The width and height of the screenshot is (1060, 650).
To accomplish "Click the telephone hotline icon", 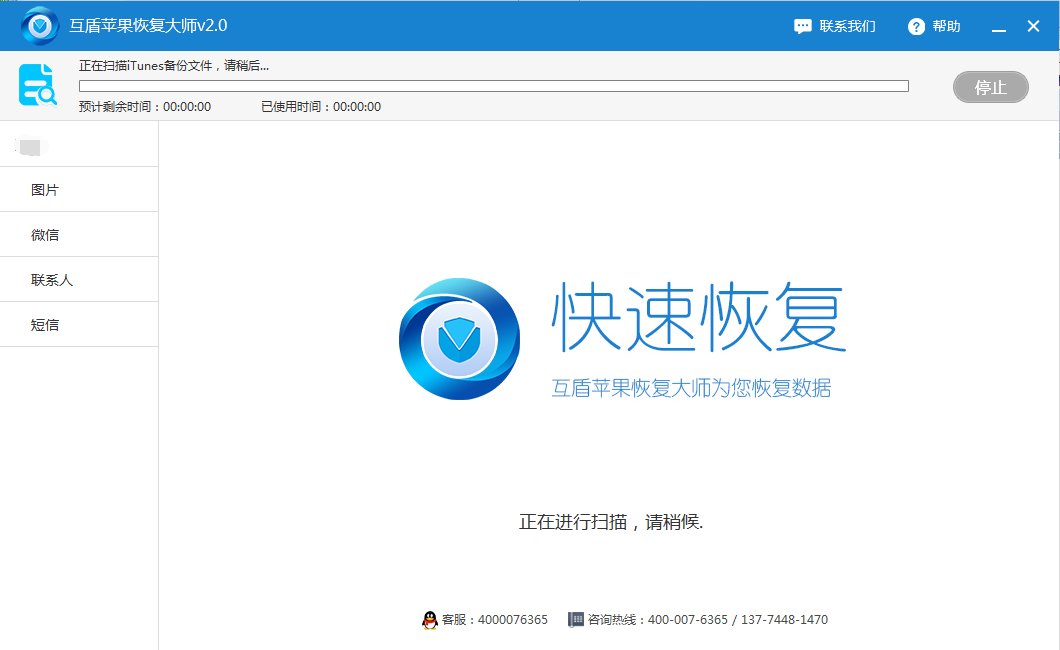I will click(575, 620).
